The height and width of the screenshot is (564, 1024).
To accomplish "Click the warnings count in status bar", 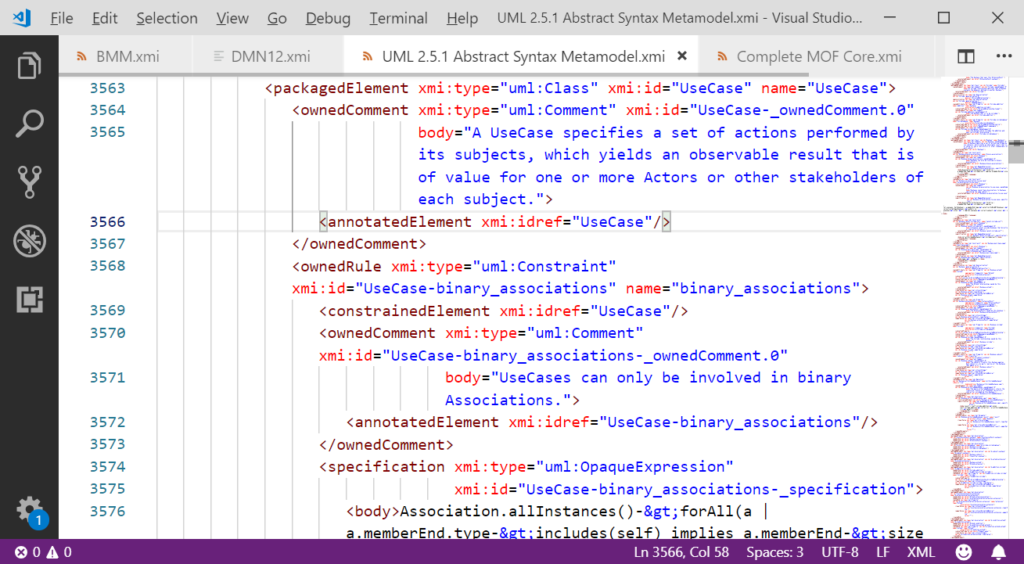I will 59,552.
